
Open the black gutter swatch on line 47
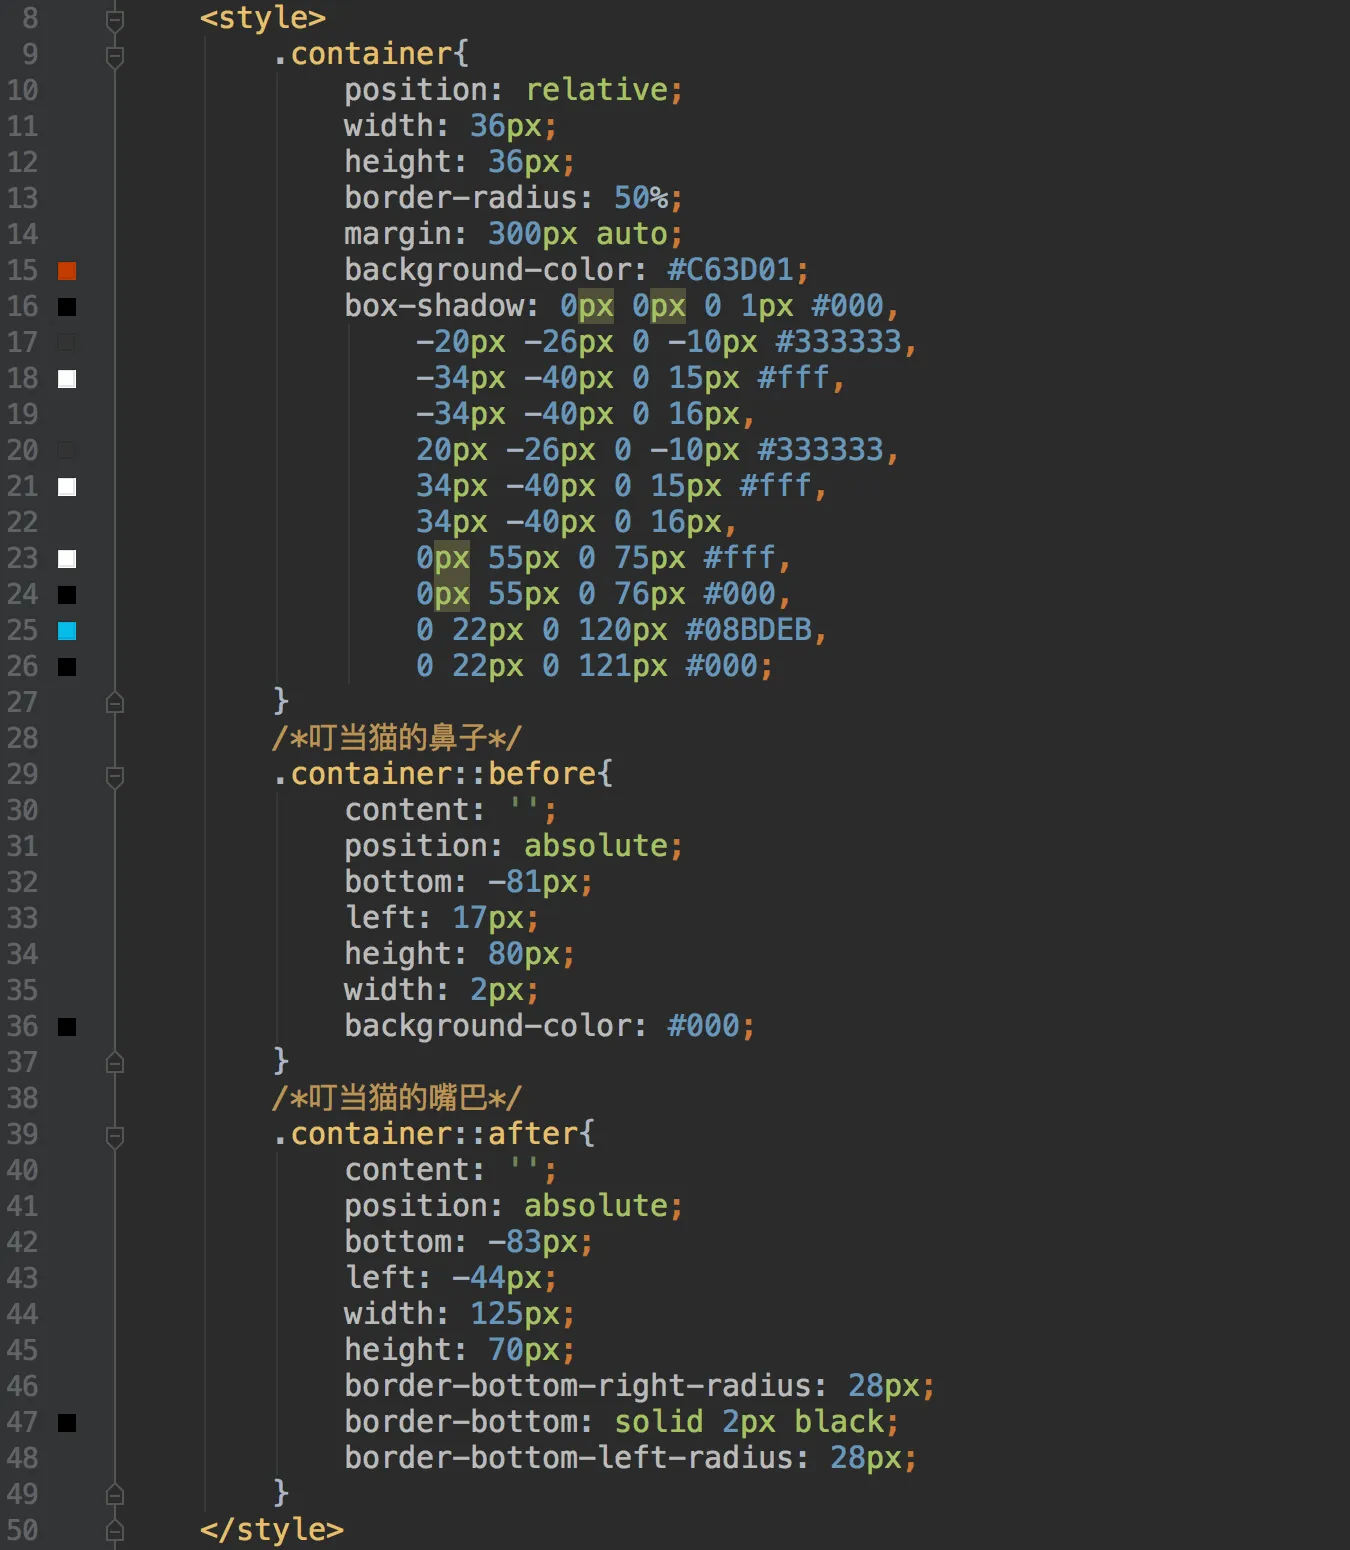67,1423
